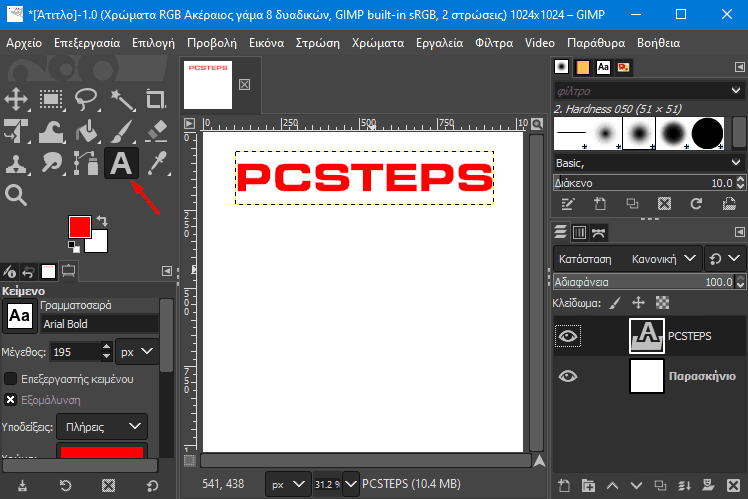
Task: Select the Color Picker eyedropper tool
Action: click(x=157, y=164)
